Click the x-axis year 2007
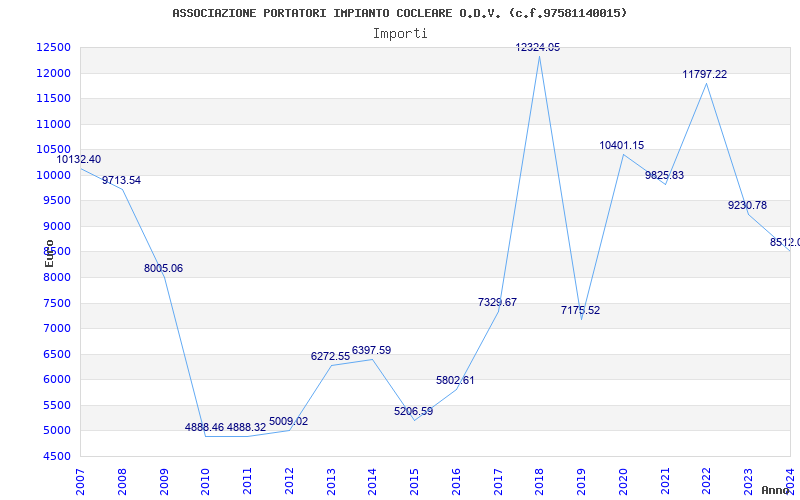Image resolution: width=800 pixels, height=500 pixels. 80,482
